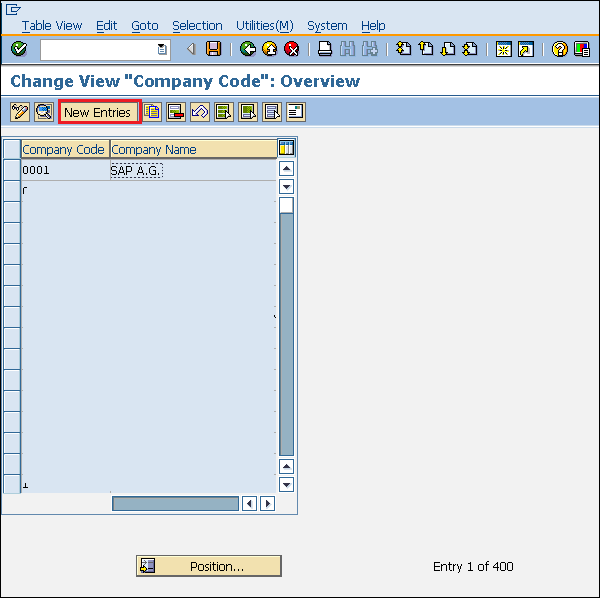Click top scroll-down arrow of table
Viewport: 600px width, 598px height.
(x=286, y=187)
